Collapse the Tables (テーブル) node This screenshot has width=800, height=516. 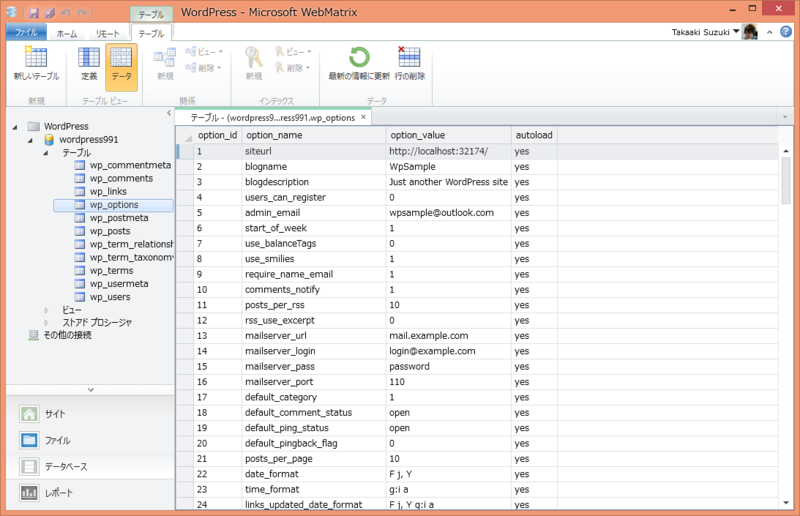pyautogui.click(x=46, y=153)
